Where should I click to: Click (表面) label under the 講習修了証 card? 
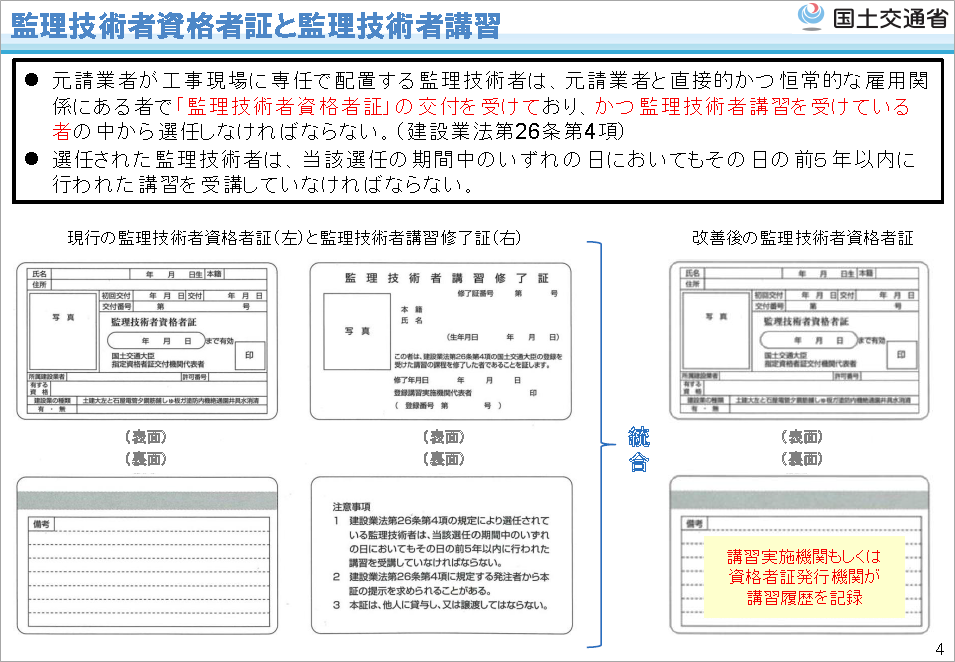[x=444, y=437]
